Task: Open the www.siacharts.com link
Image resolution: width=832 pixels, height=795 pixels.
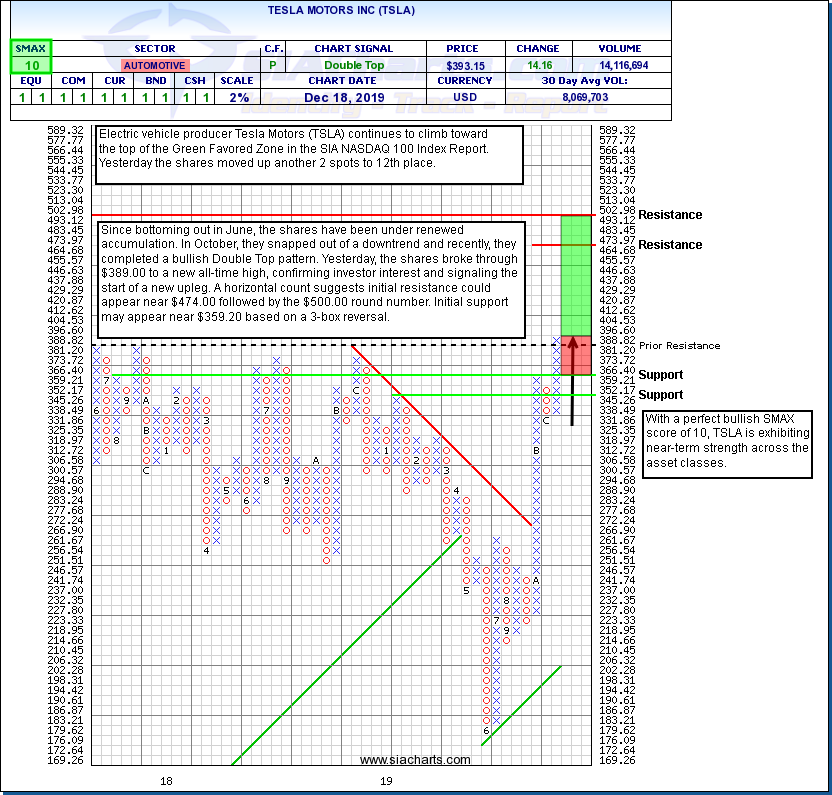Action: pos(414,760)
